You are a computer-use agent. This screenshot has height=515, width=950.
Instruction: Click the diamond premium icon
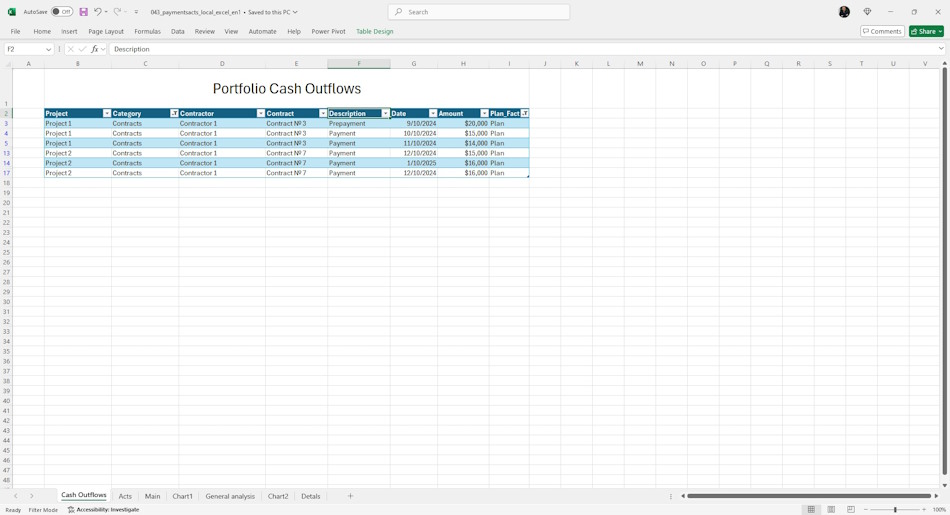click(x=867, y=12)
